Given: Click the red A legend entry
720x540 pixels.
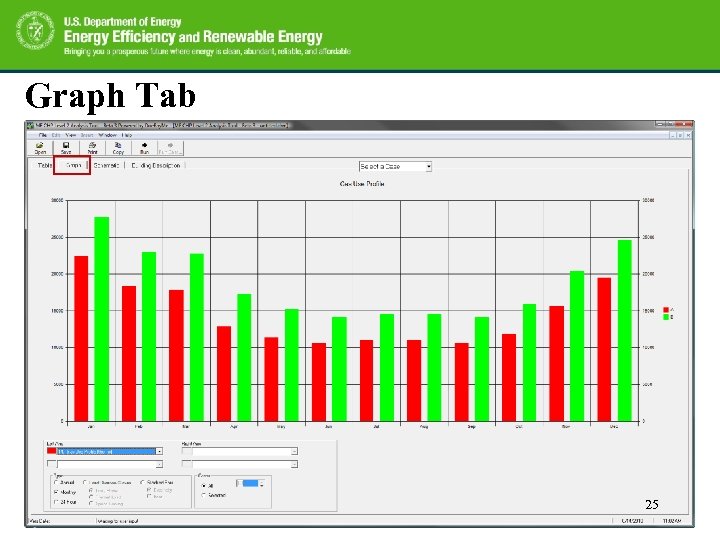Looking at the screenshot, I should click(x=668, y=310).
